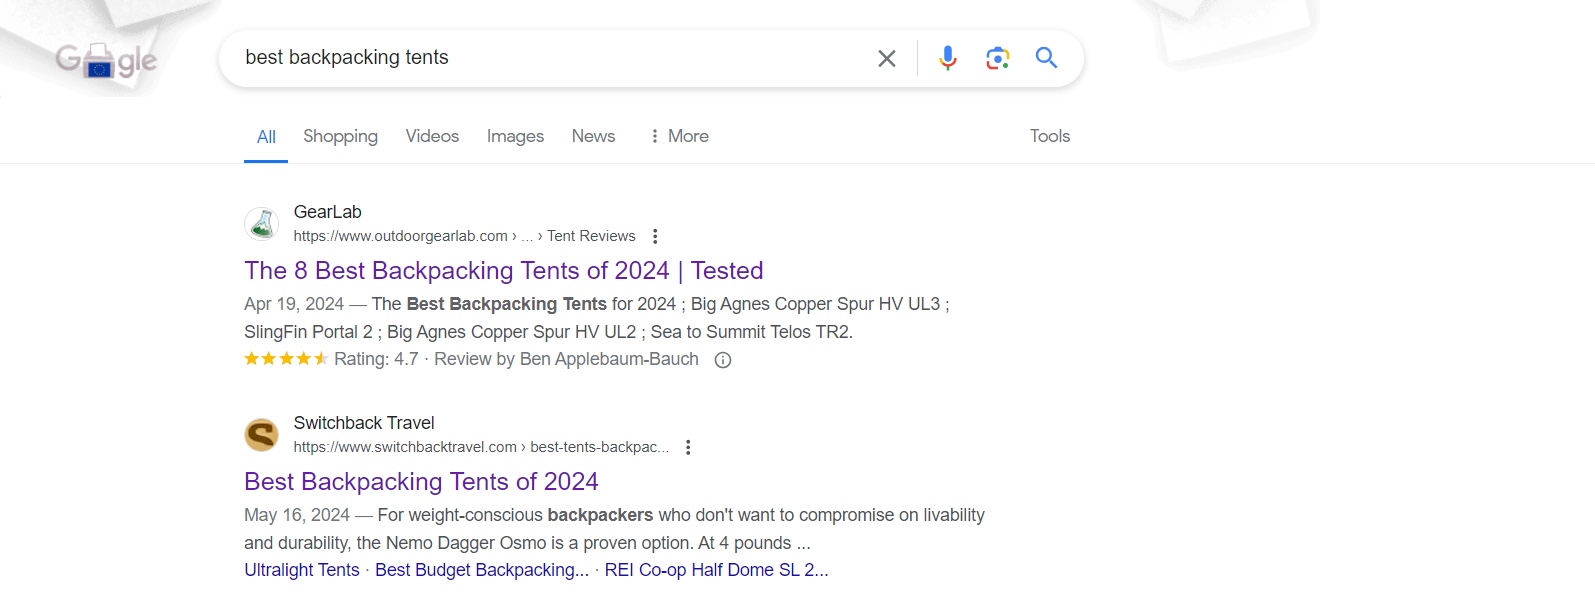The image size is (1595, 608).
Task: Open 'The 8 Best Backpacking Tents of 2024' link
Action: [503, 271]
